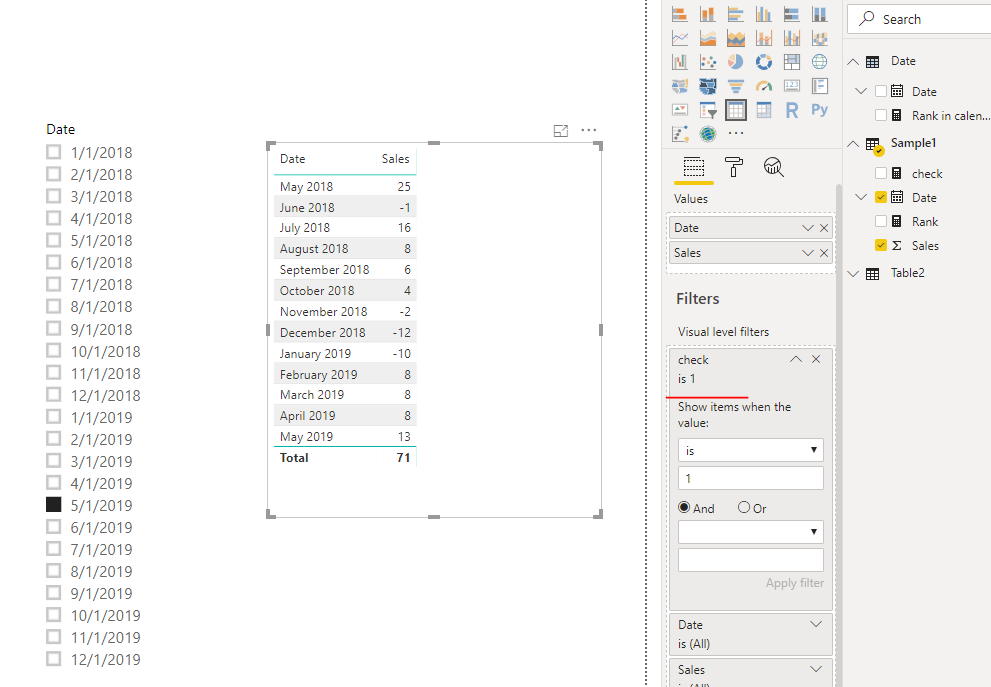This screenshot has width=991, height=687.
Task: Select the 100% stacked bar chart visual
Action: 791,14
